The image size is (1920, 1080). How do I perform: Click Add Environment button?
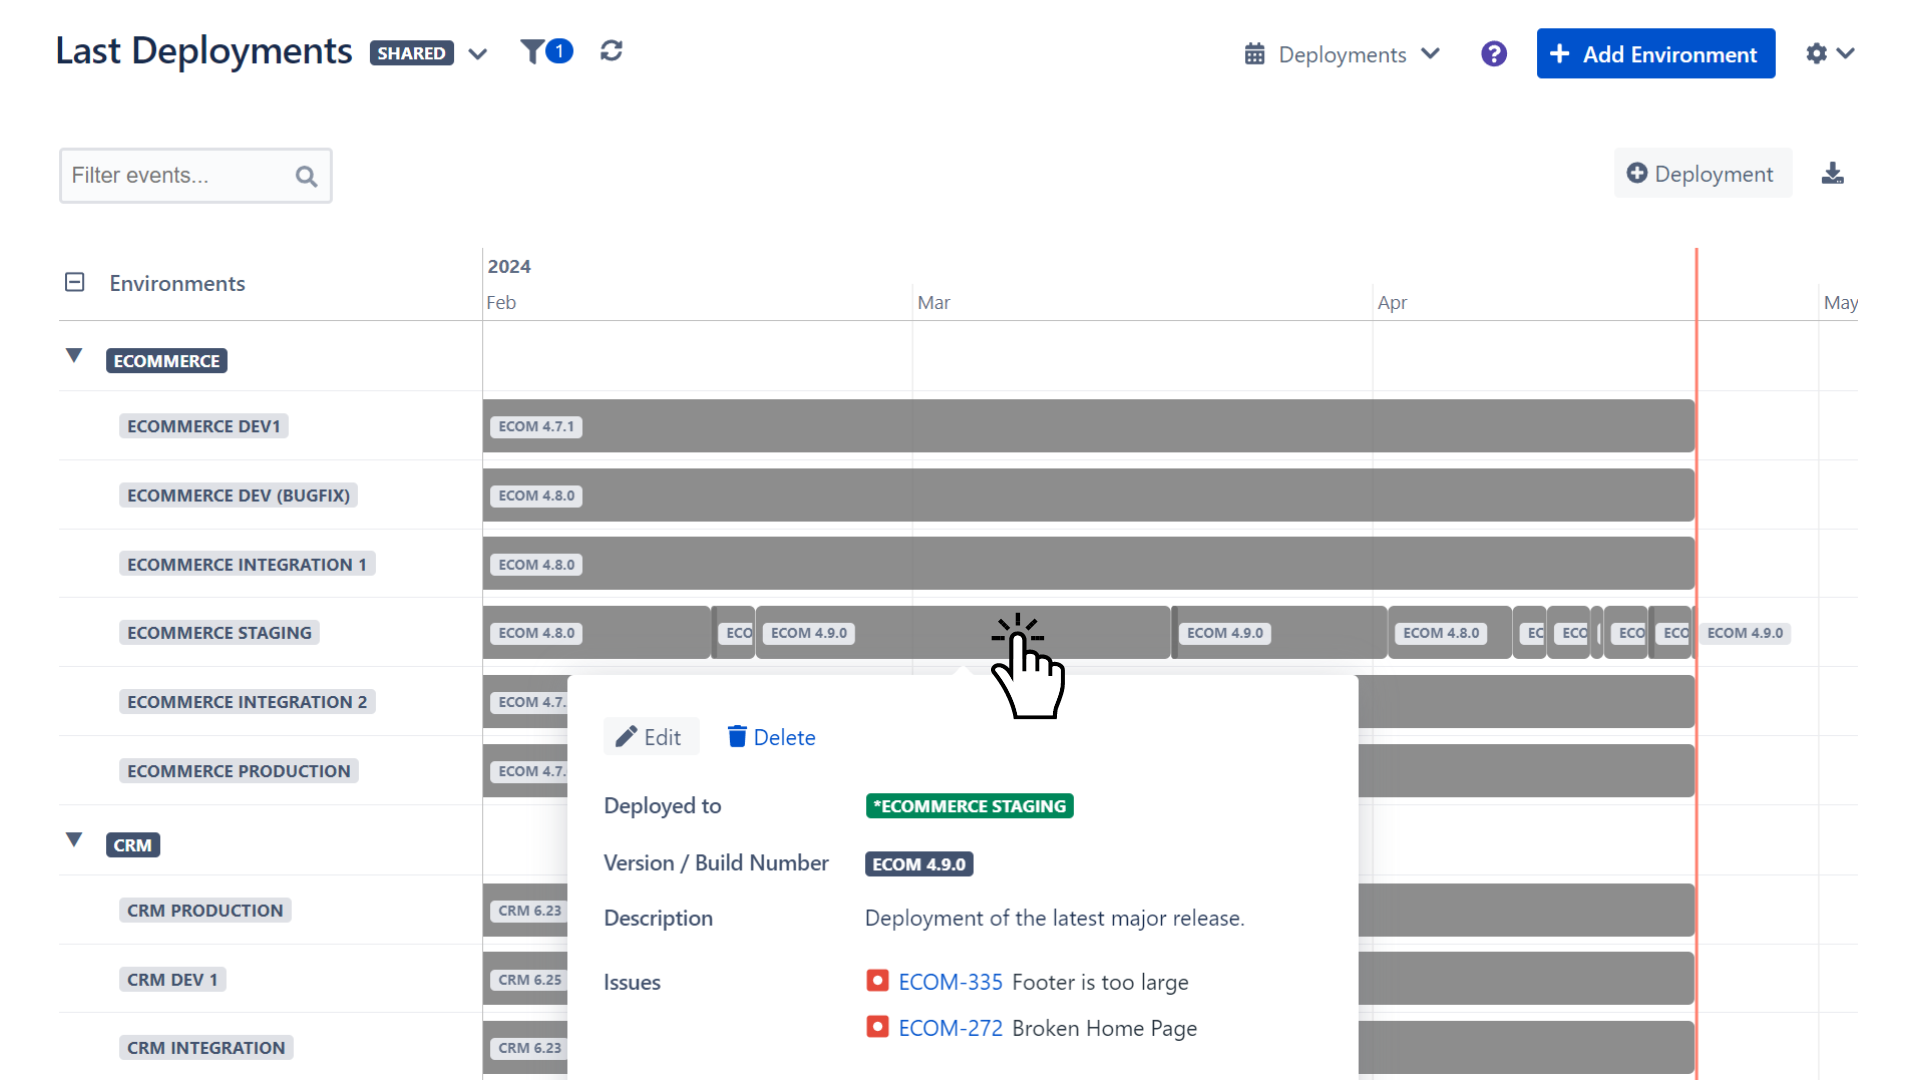[x=1655, y=54]
